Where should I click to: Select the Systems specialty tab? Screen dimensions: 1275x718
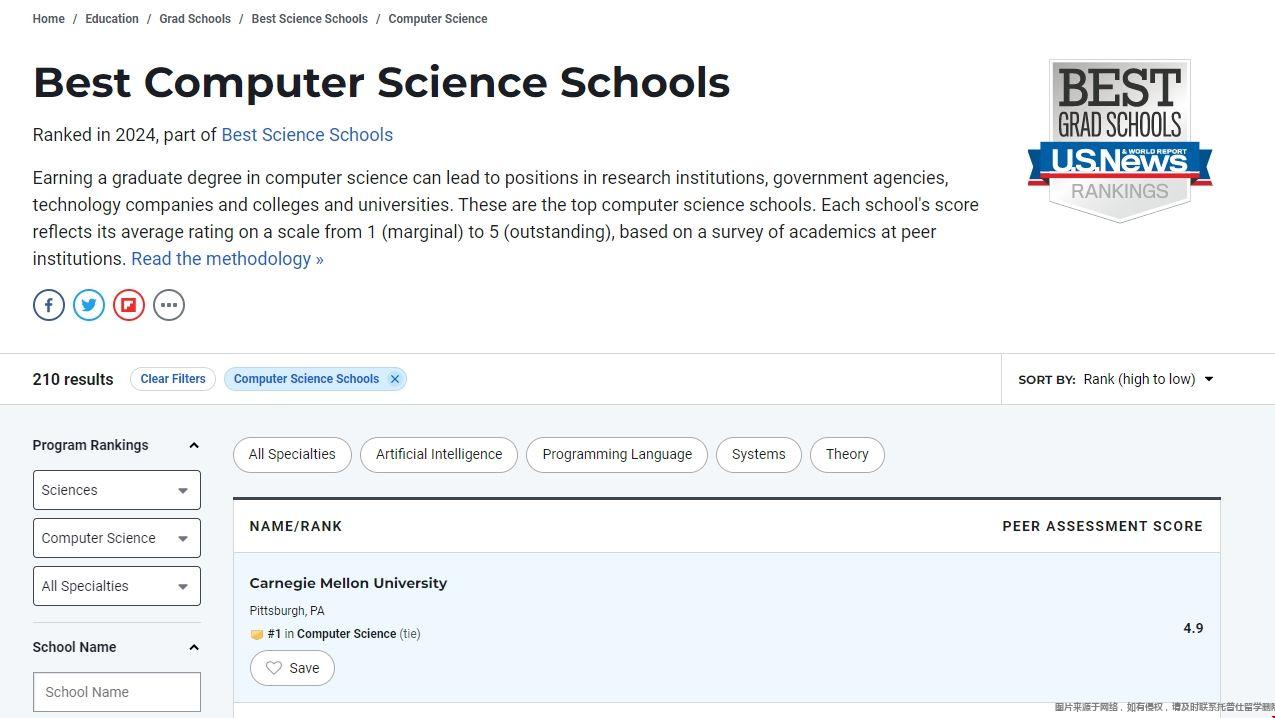[759, 454]
